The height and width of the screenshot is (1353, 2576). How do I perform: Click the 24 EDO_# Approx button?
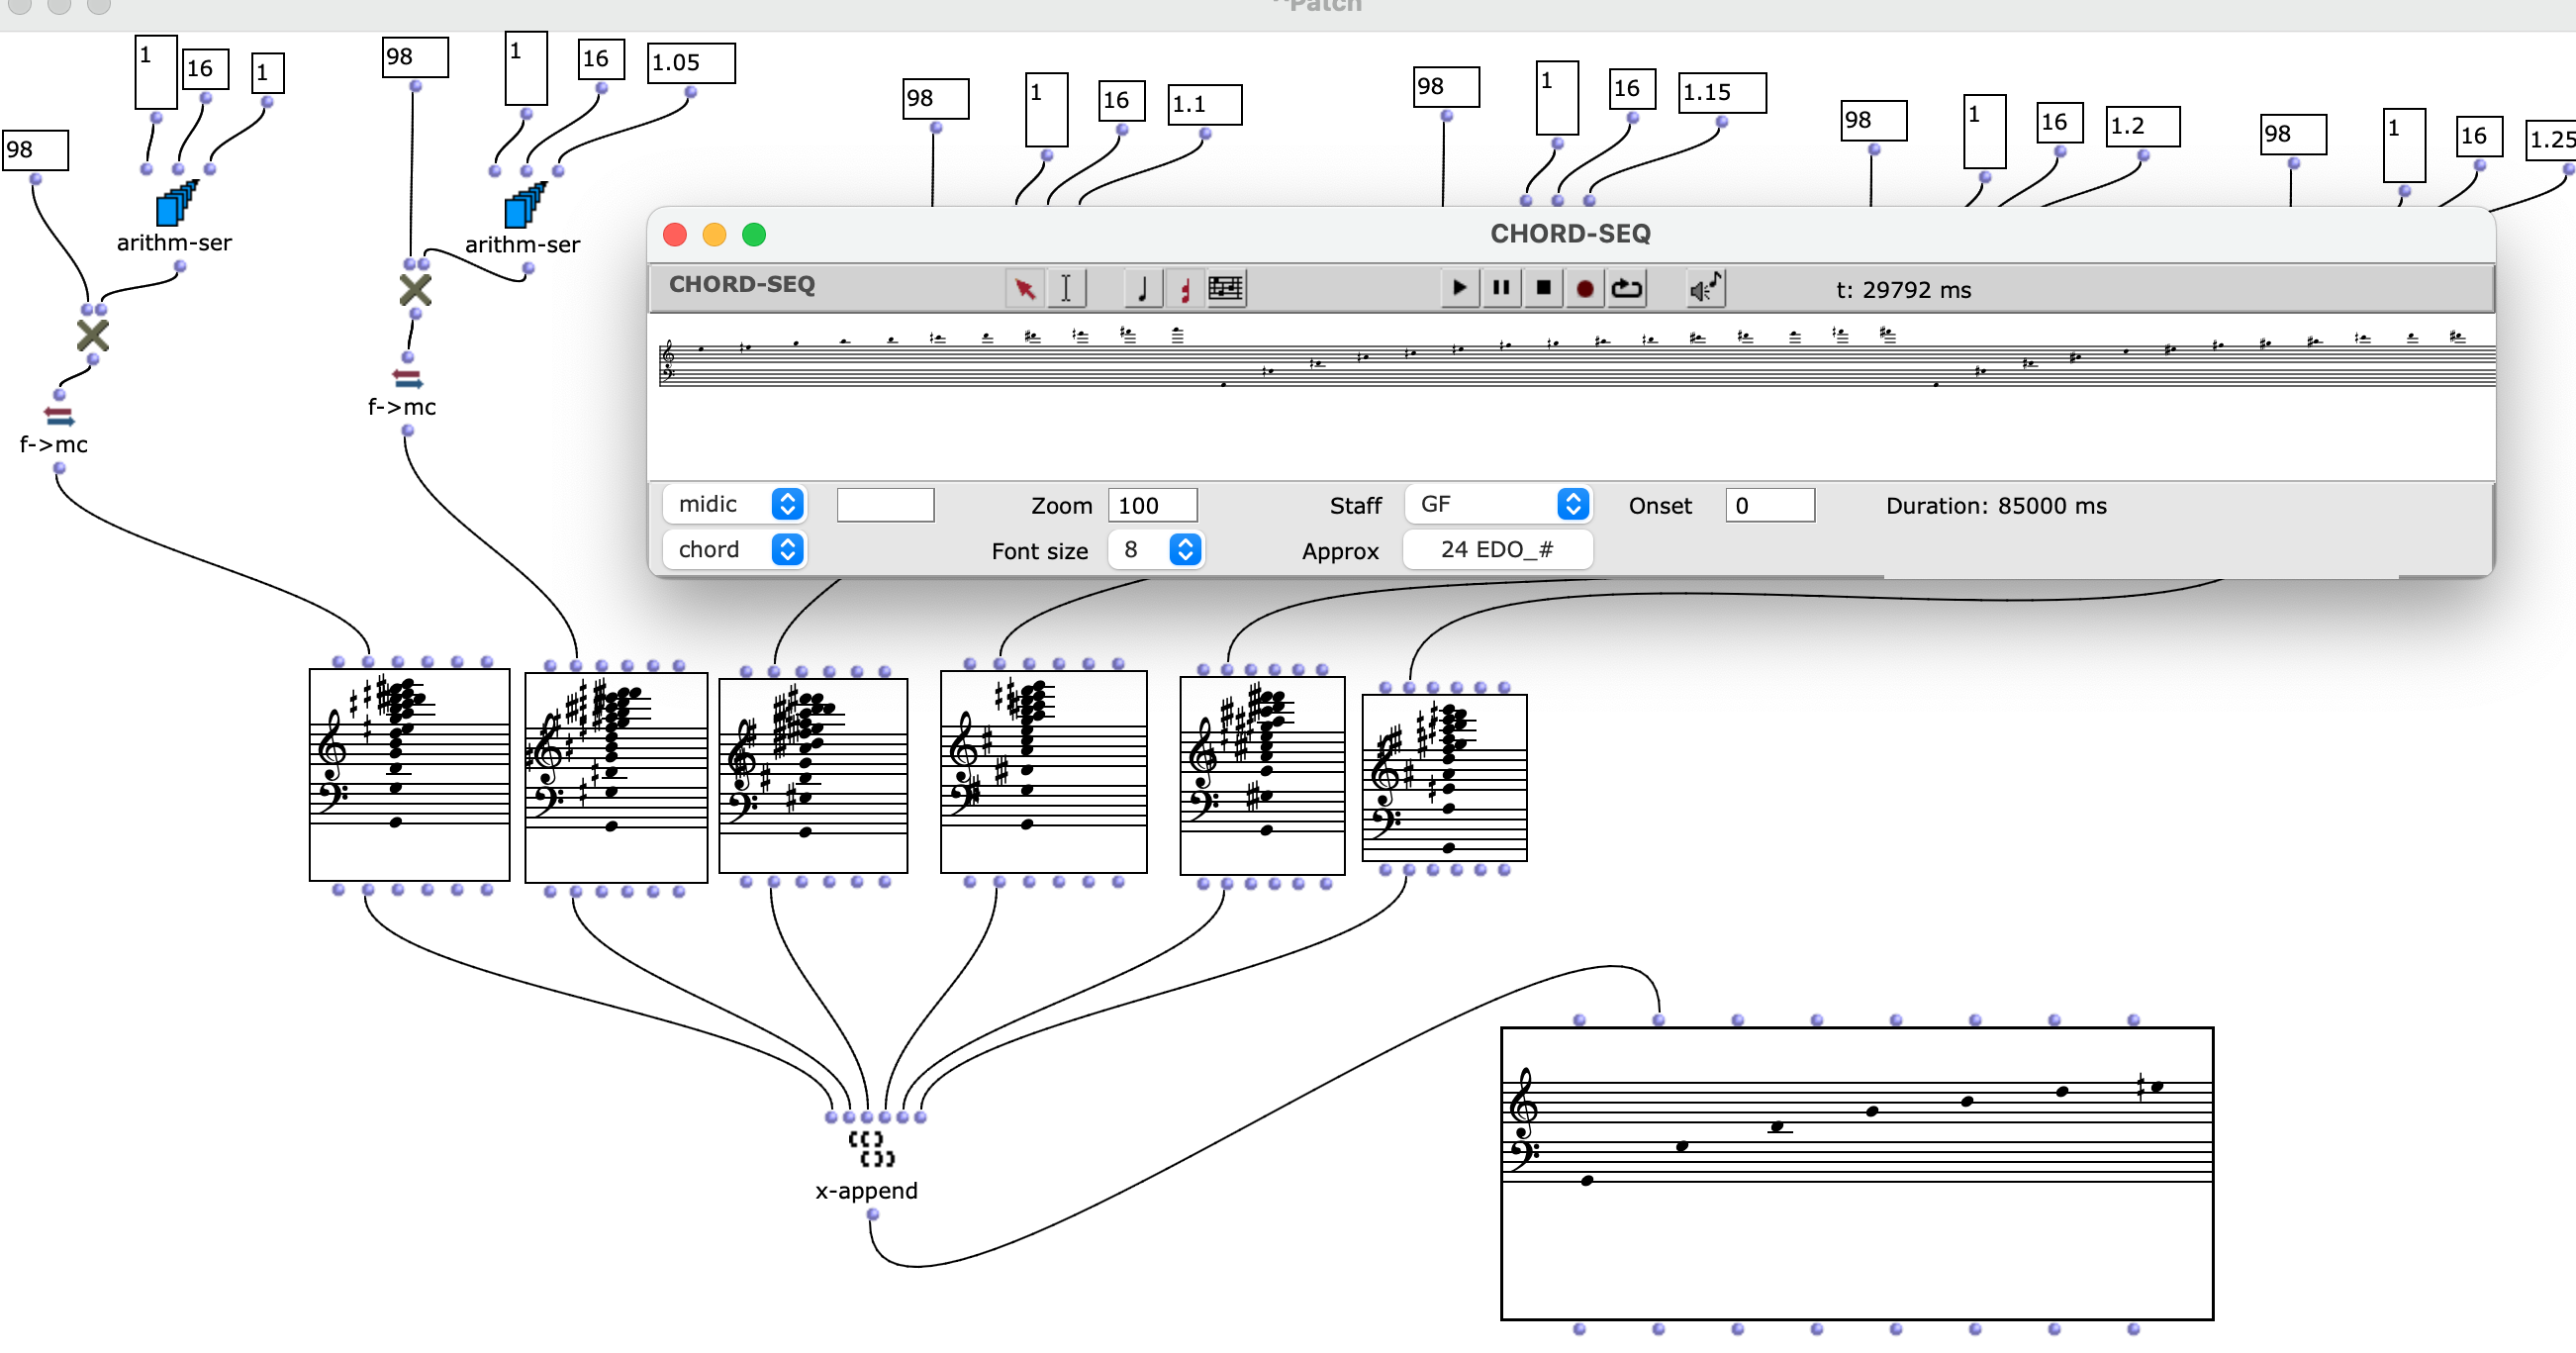(x=1497, y=549)
